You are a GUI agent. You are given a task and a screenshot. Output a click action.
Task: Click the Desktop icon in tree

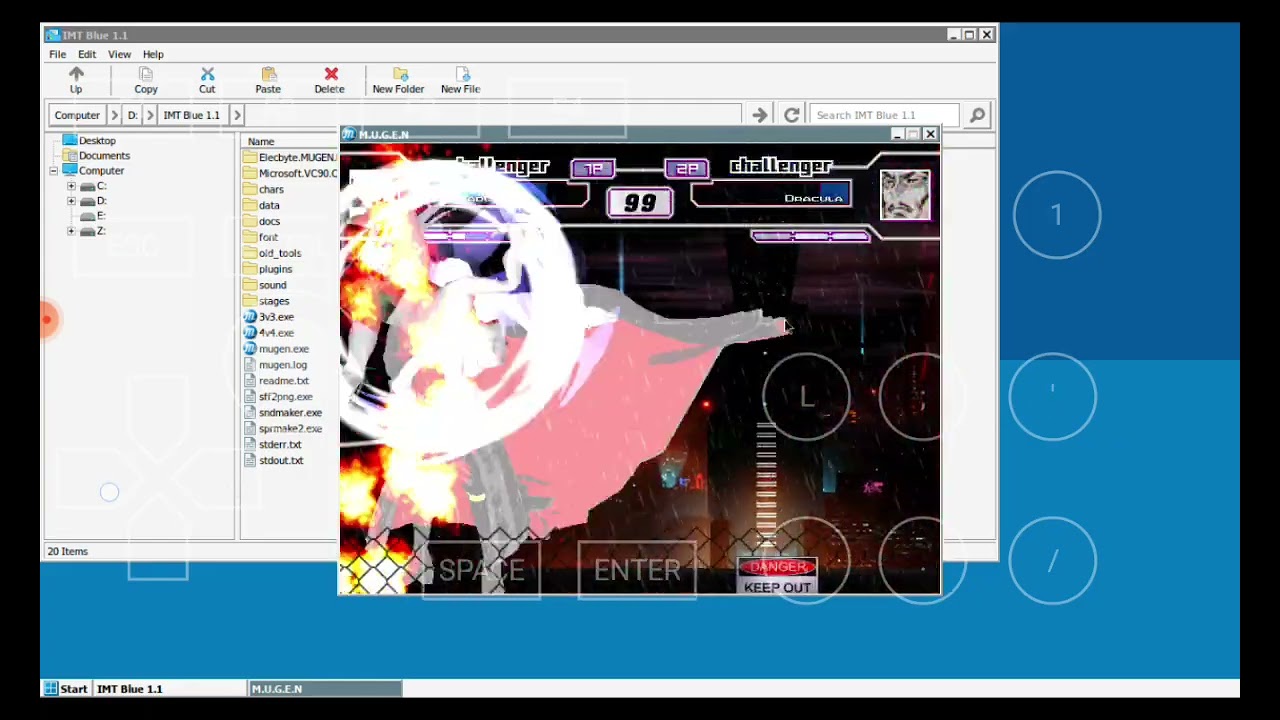(x=69, y=141)
